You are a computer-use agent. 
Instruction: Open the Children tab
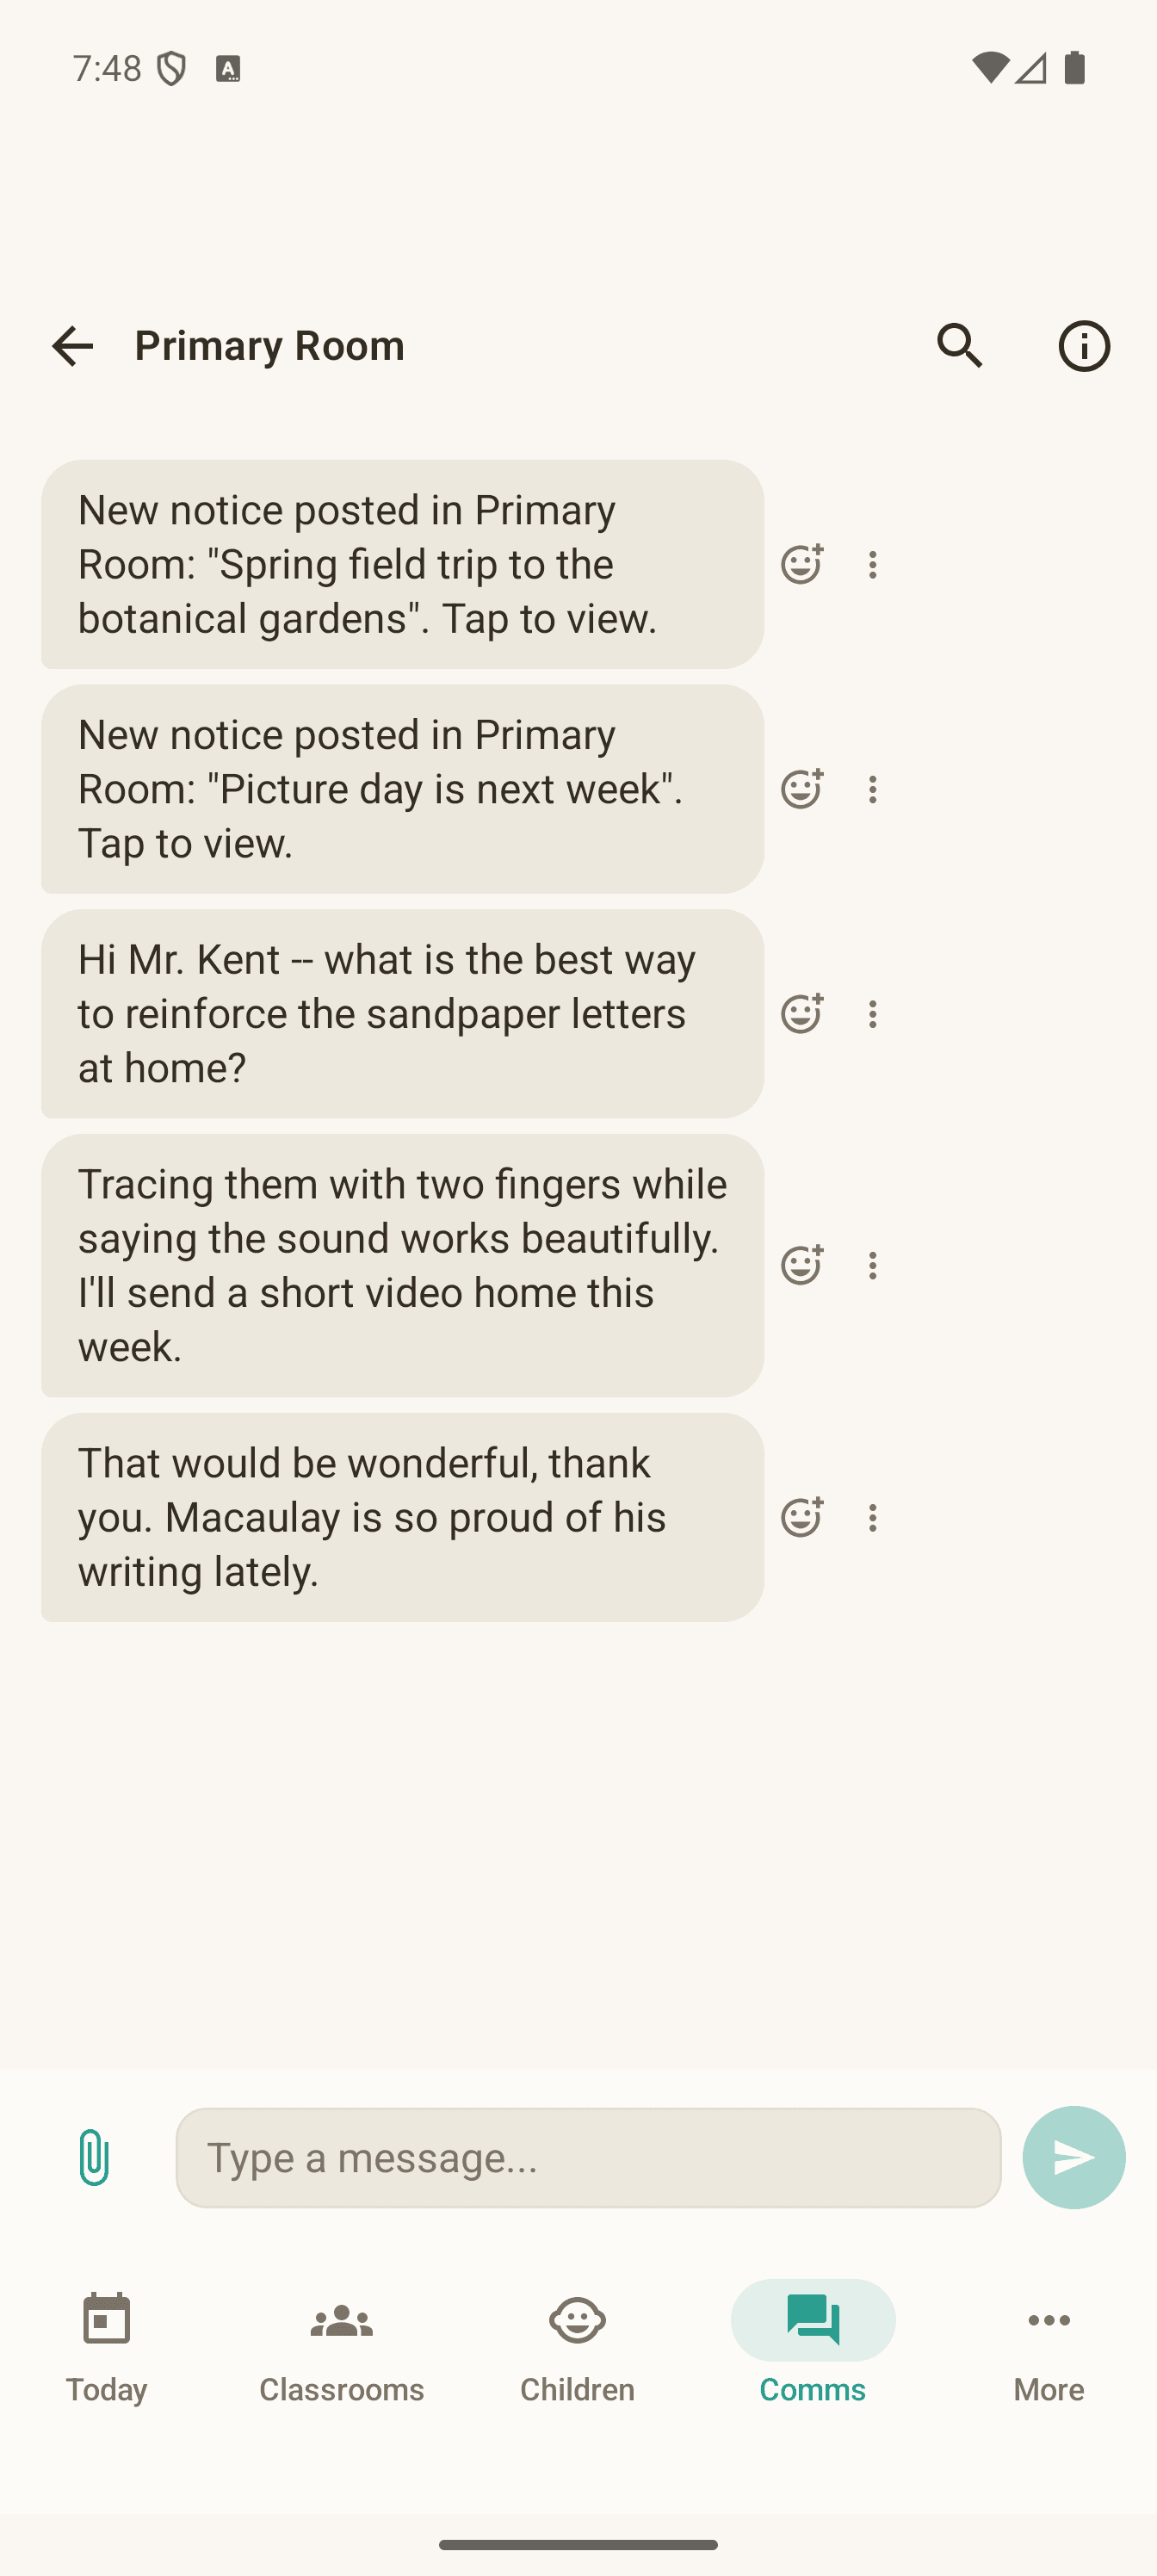click(x=577, y=2346)
